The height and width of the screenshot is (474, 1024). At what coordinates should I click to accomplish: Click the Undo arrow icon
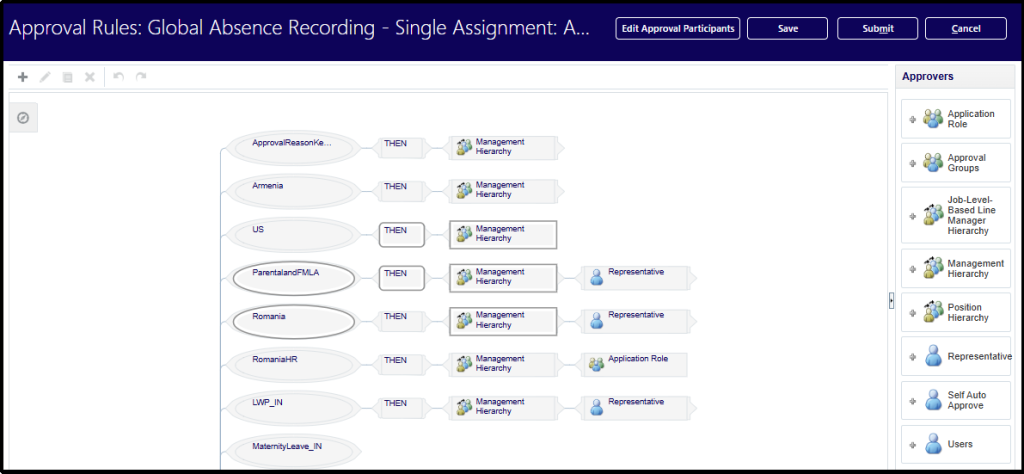(118, 77)
